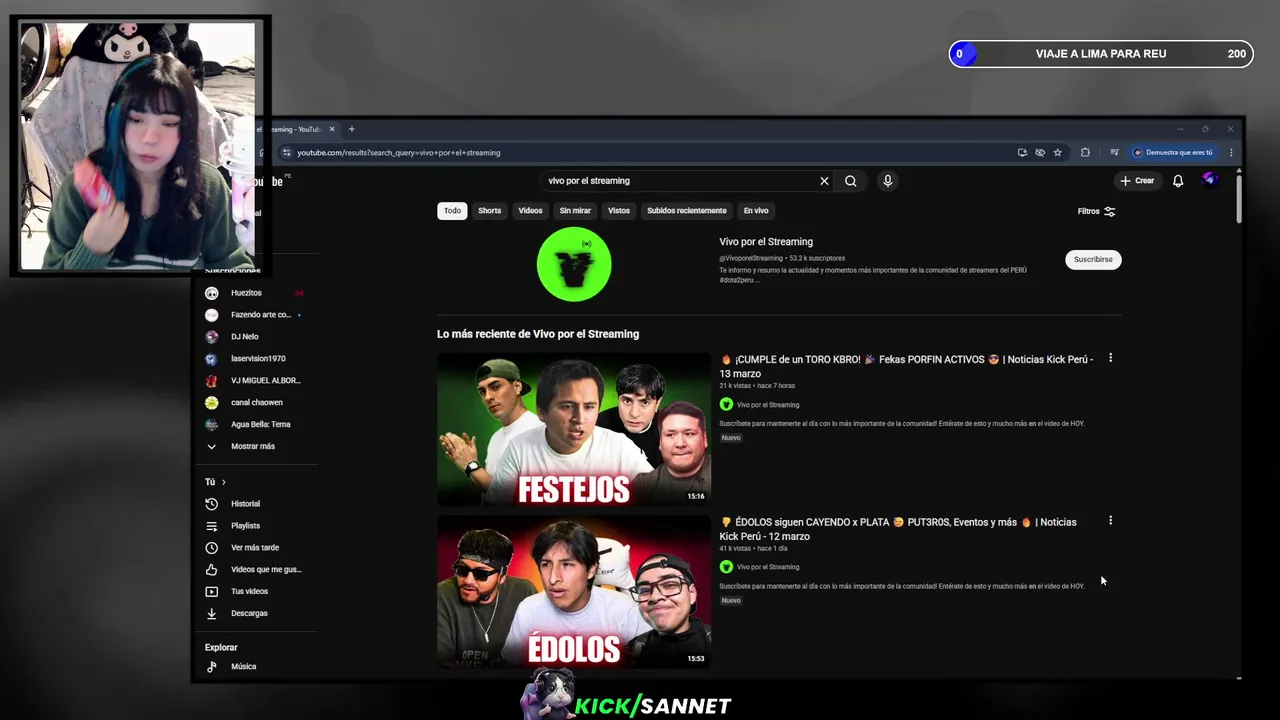Select the Videos filter chip

pos(530,211)
